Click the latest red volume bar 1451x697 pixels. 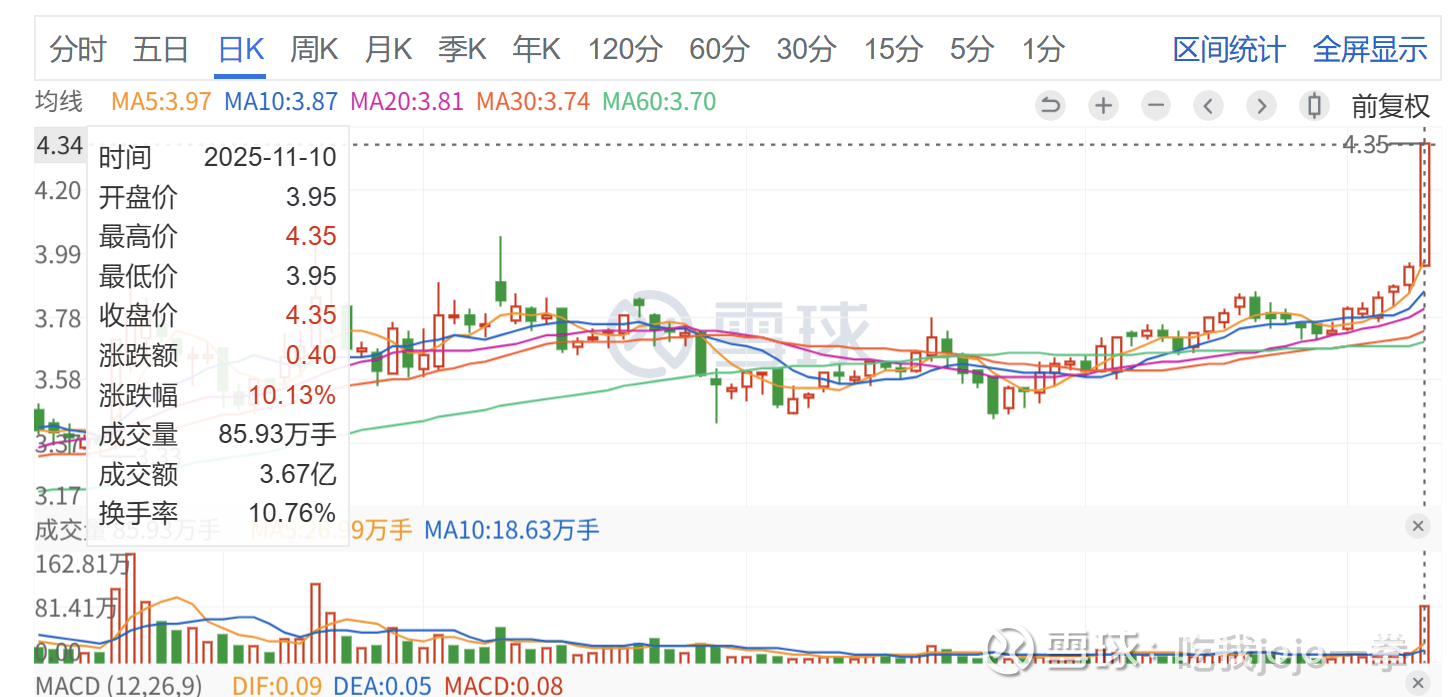(x=1424, y=634)
